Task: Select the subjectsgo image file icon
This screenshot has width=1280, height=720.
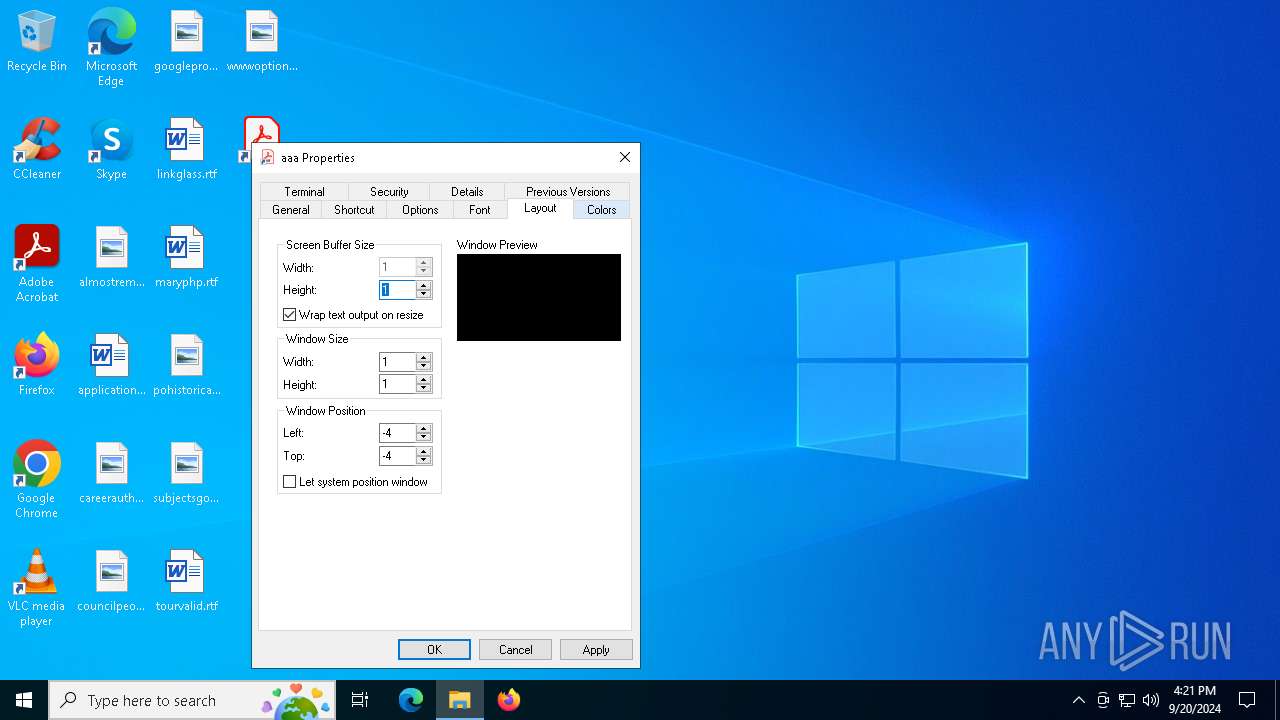Action: pos(186,474)
